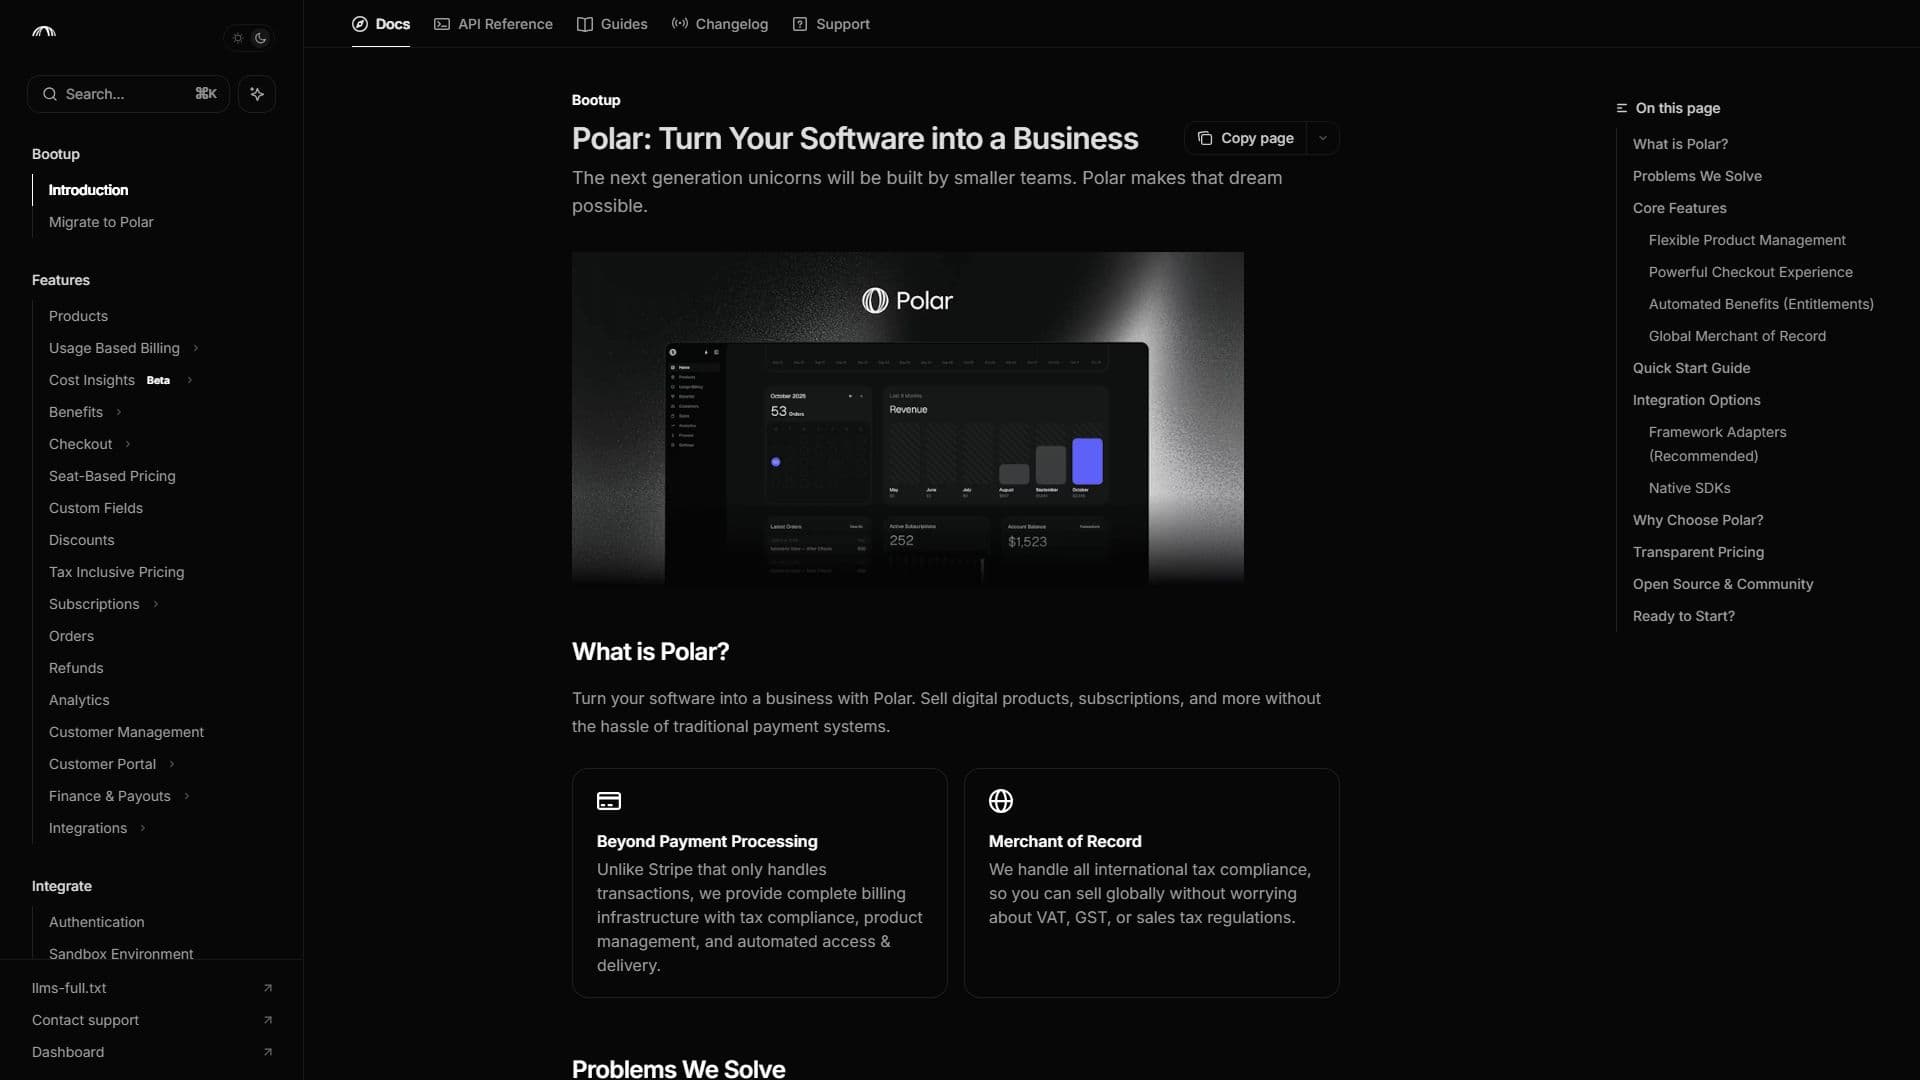Jump to Global Merchant of Record
The width and height of the screenshot is (1920, 1080).
1737,336
